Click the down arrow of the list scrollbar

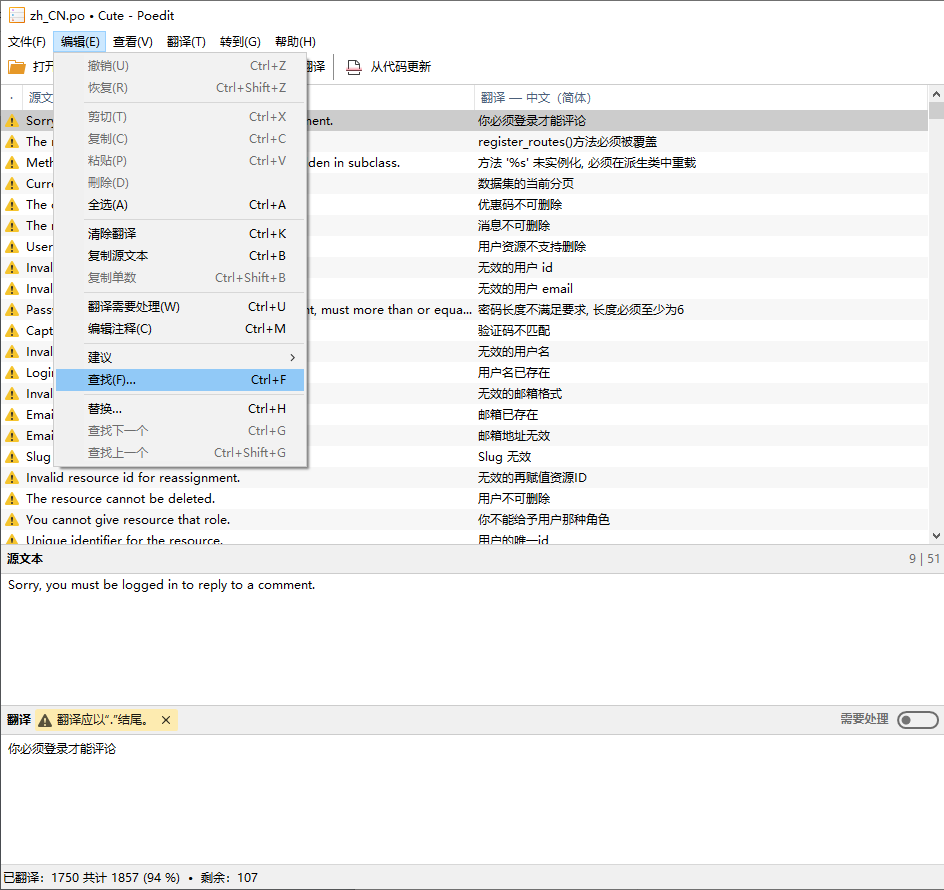coord(936,537)
